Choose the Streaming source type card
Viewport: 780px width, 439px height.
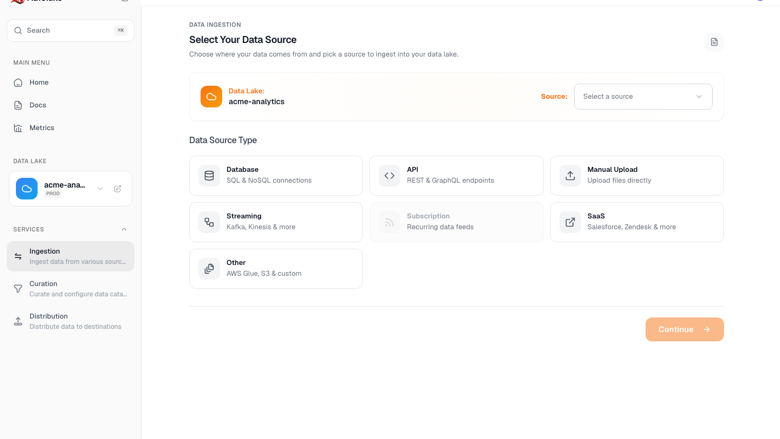[x=276, y=222]
